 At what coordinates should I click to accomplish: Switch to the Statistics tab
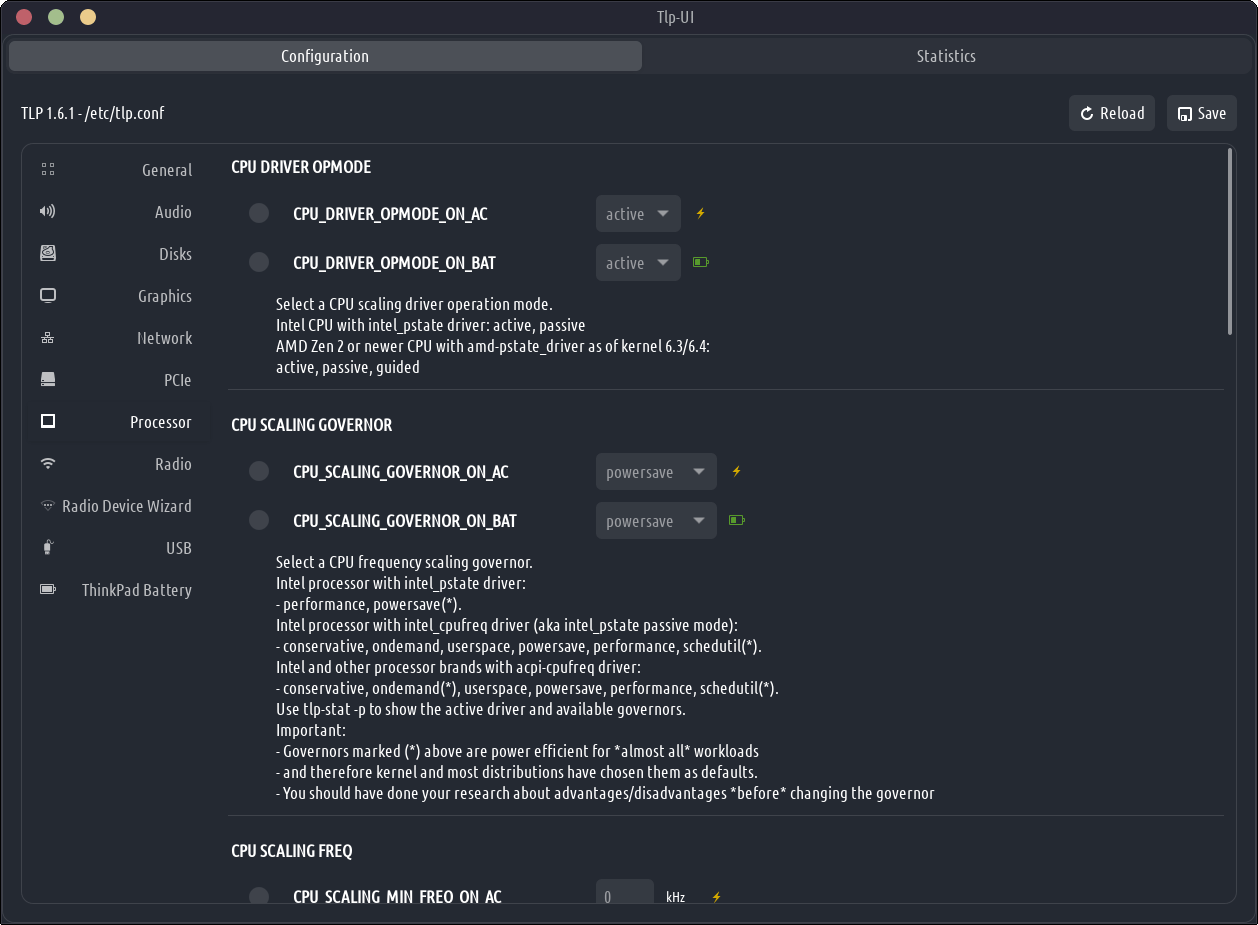pos(945,56)
